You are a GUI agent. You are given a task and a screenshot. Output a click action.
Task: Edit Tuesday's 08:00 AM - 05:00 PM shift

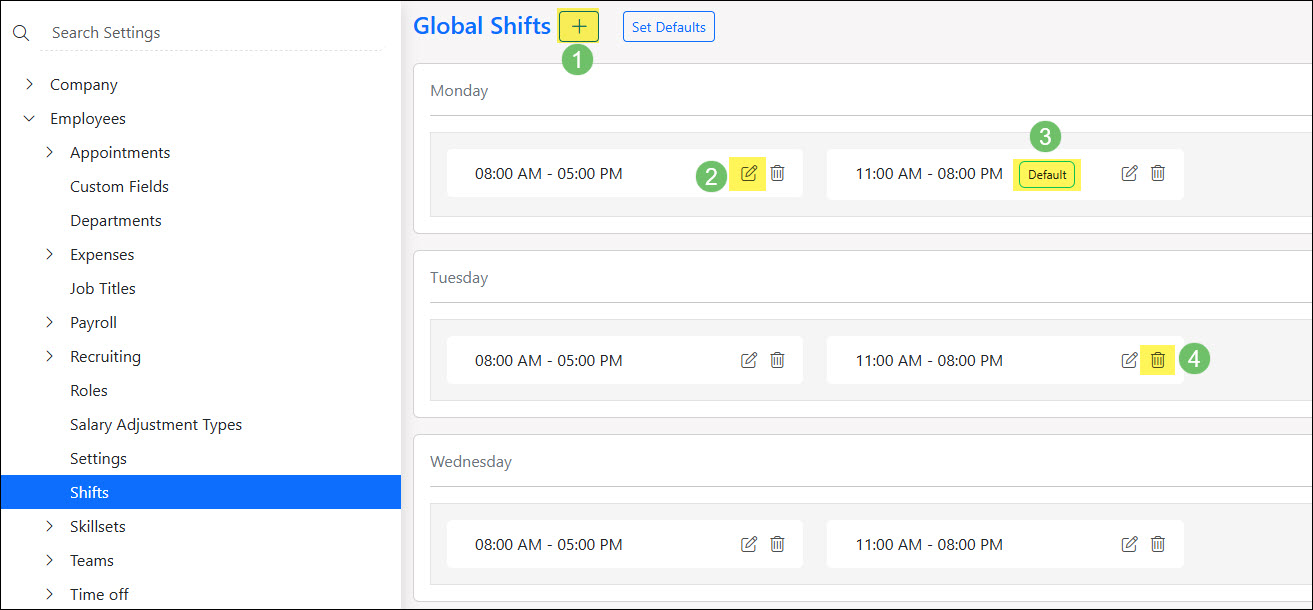pos(749,360)
